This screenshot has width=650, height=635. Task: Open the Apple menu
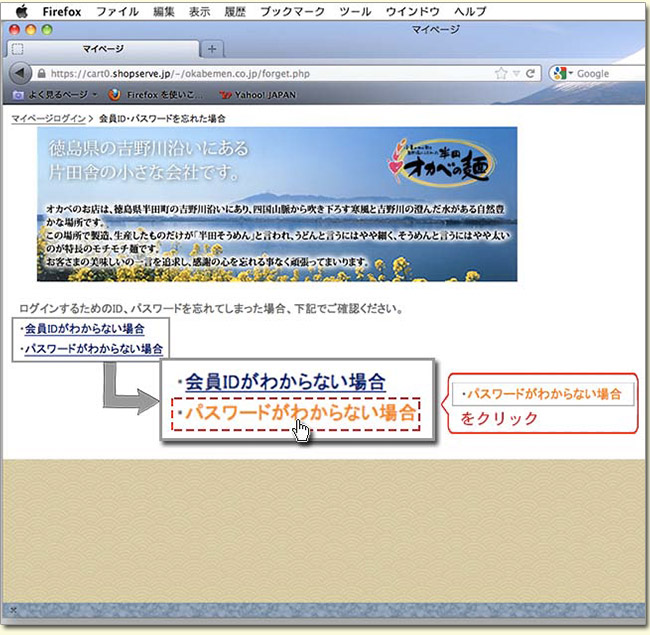[21, 11]
